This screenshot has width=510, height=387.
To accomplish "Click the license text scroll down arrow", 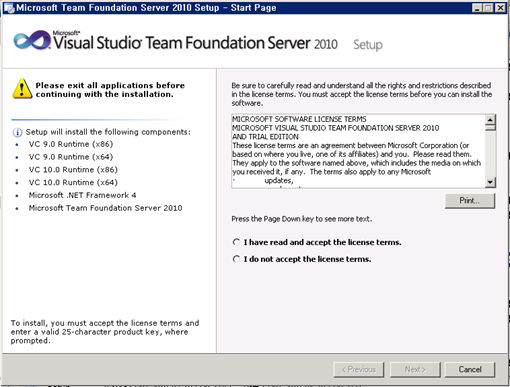I will point(490,182).
